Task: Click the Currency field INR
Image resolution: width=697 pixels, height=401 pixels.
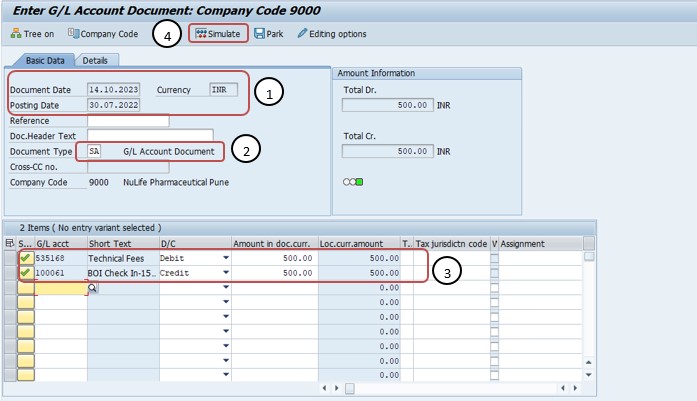Action: (x=224, y=90)
